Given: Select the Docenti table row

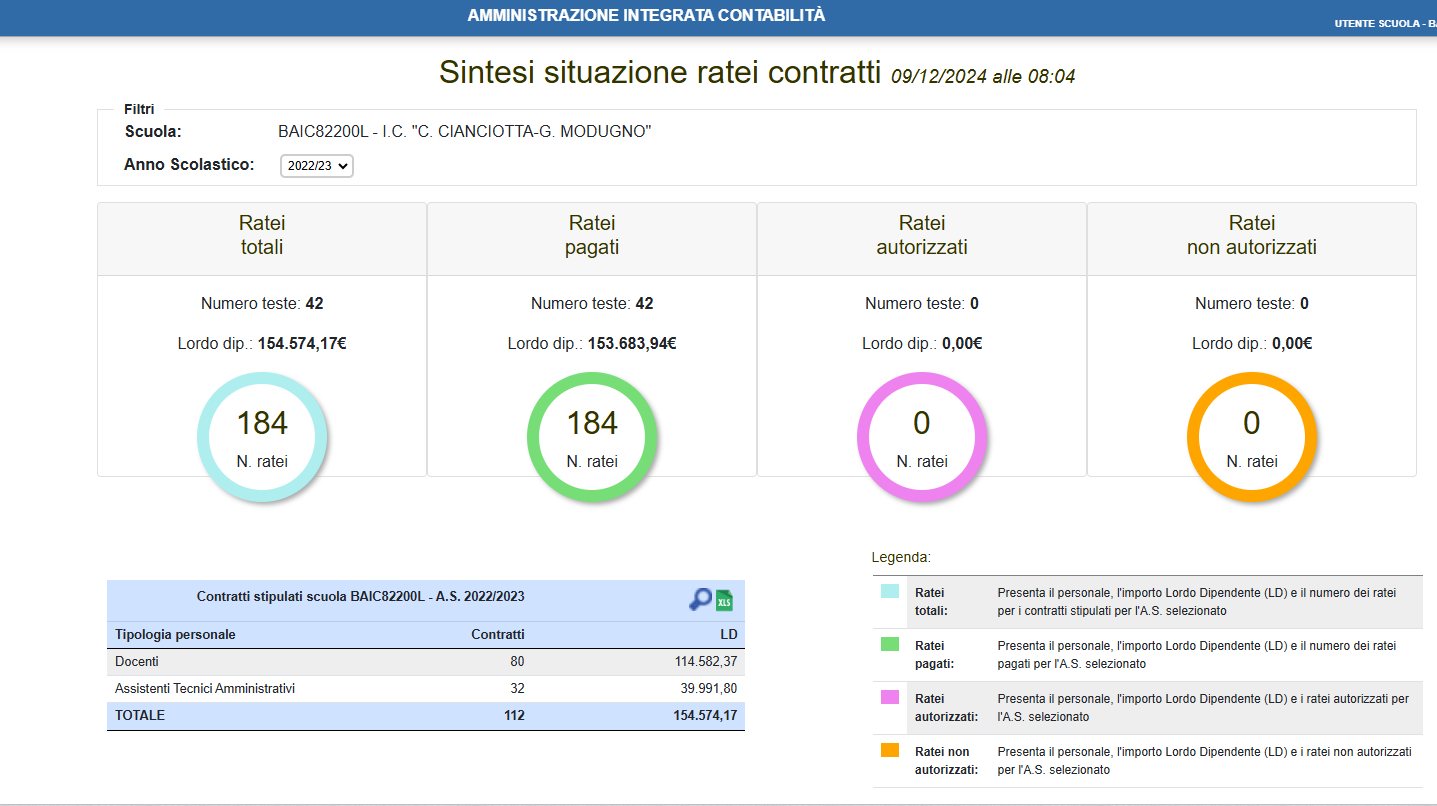Looking at the screenshot, I should pos(425,662).
